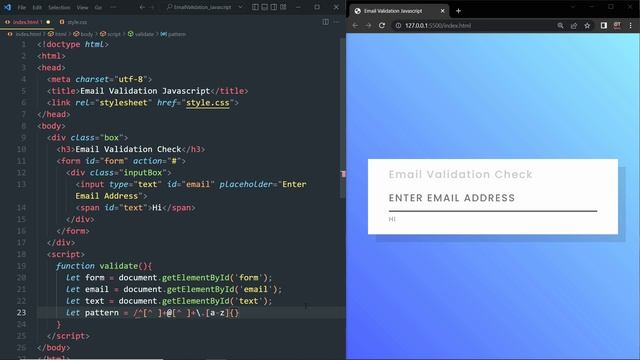
Task: Bookmark this page with the star icon
Action: pyautogui.click(x=587, y=25)
